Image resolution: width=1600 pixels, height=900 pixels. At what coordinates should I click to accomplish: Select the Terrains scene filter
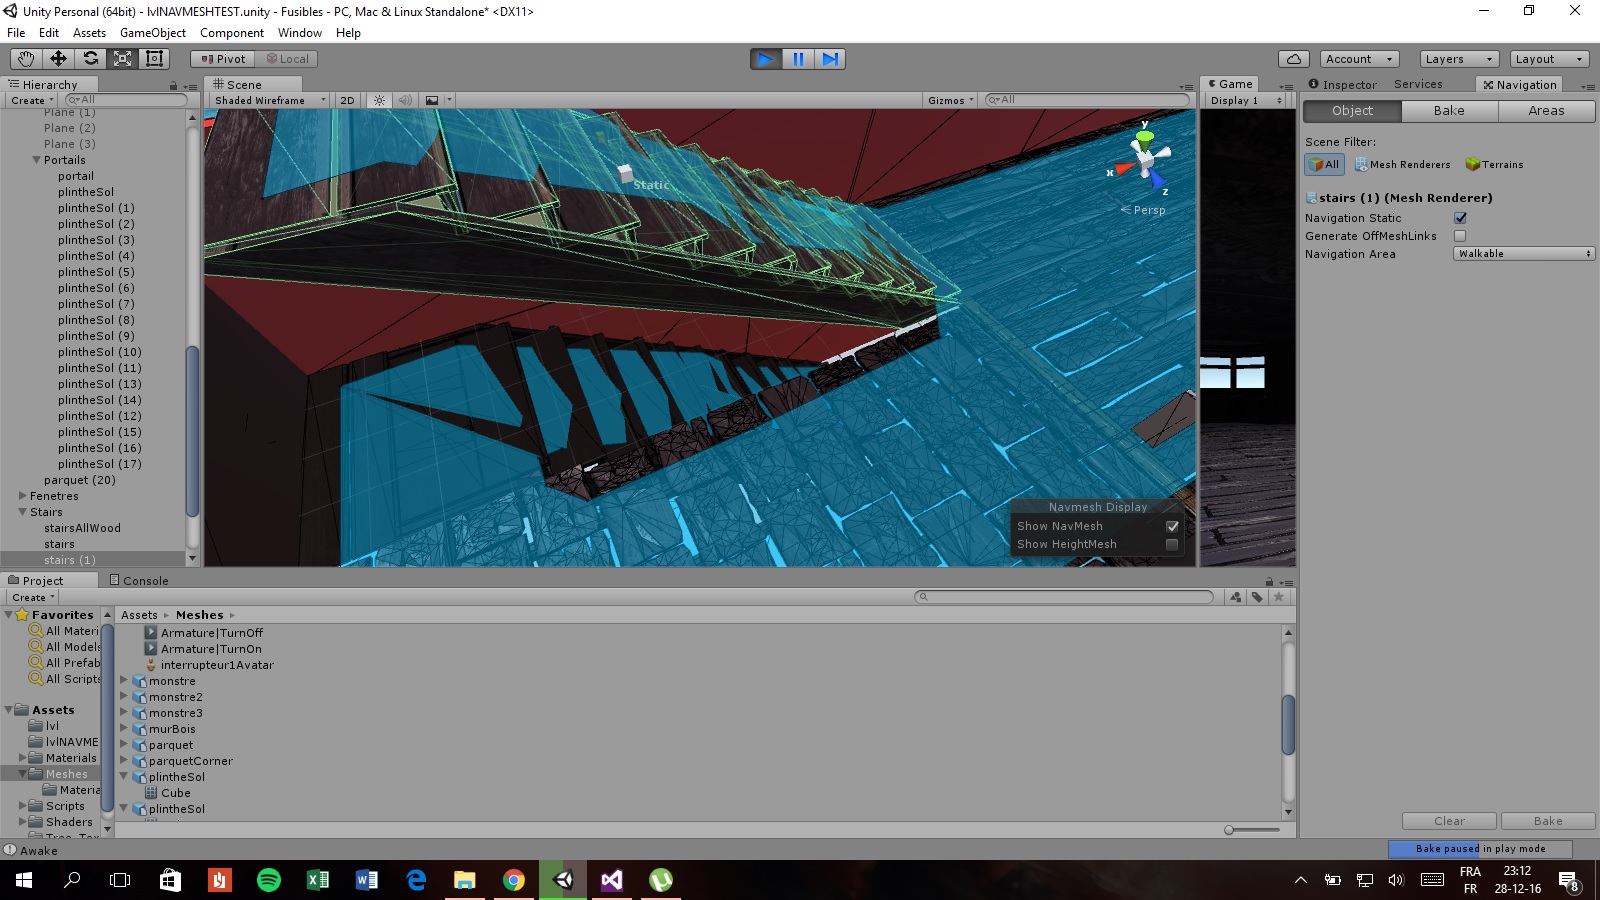pyautogui.click(x=1494, y=164)
